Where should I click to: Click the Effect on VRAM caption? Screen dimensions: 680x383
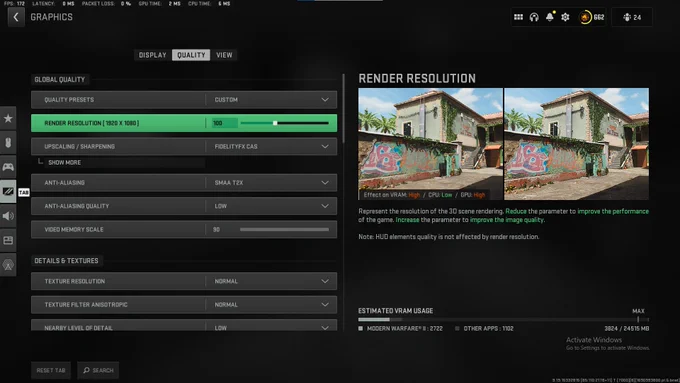(x=424, y=195)
